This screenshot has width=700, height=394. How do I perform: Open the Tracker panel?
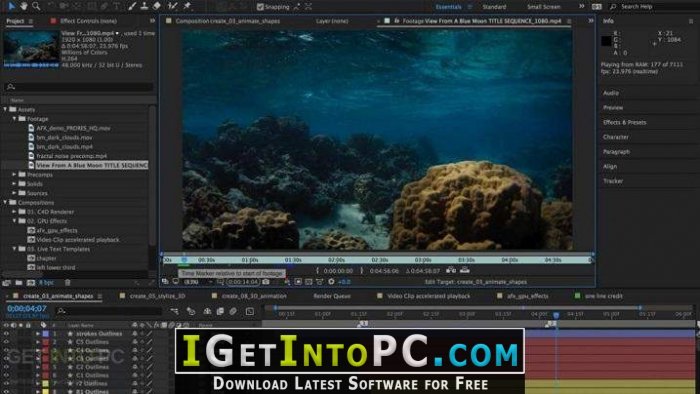point(612,181)
